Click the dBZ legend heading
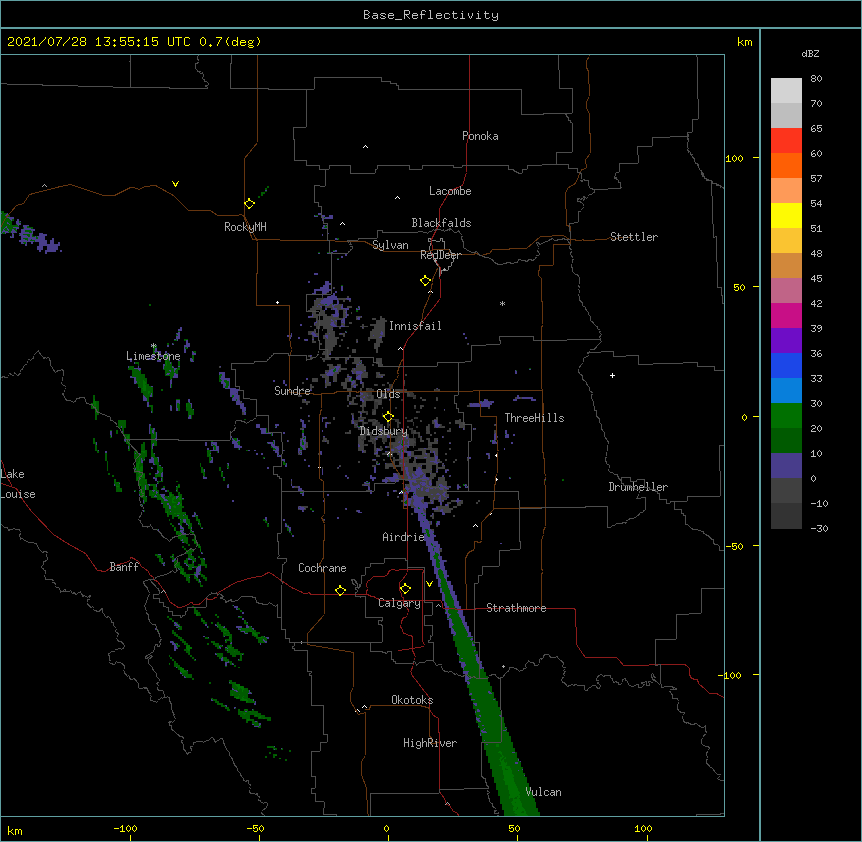The width and height of the screenshot is (862, 842). pos(810,53)
